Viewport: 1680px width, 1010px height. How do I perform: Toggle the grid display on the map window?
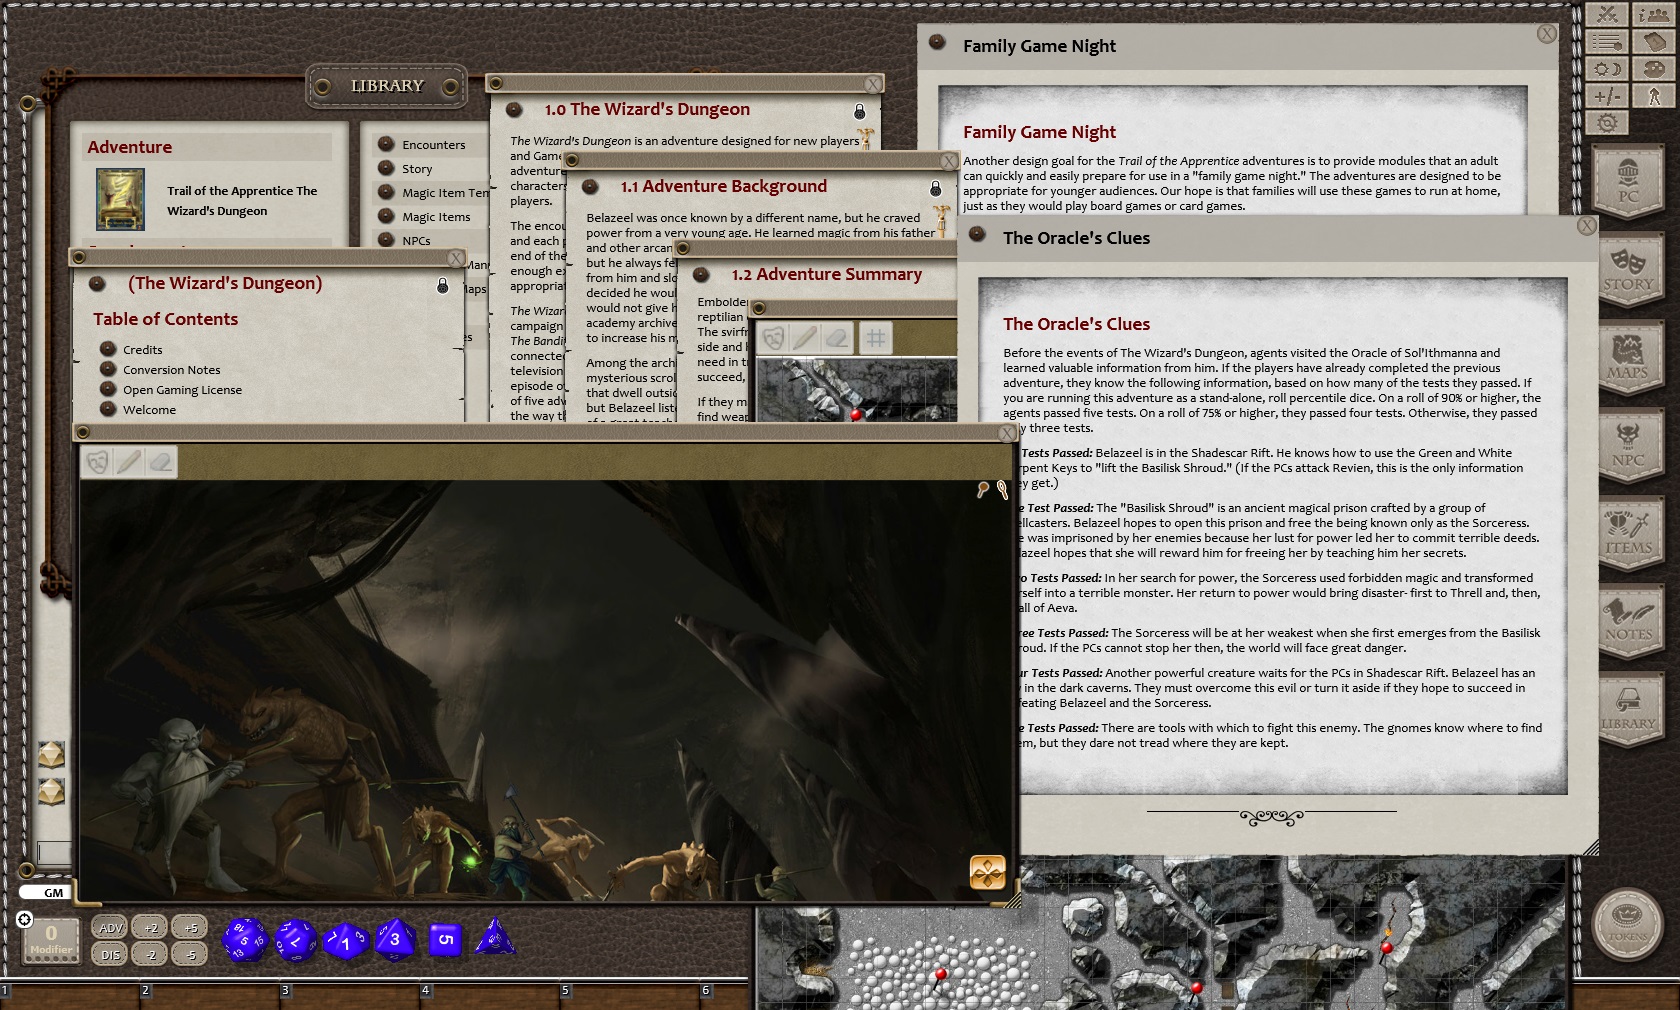(x=876, y=338)
